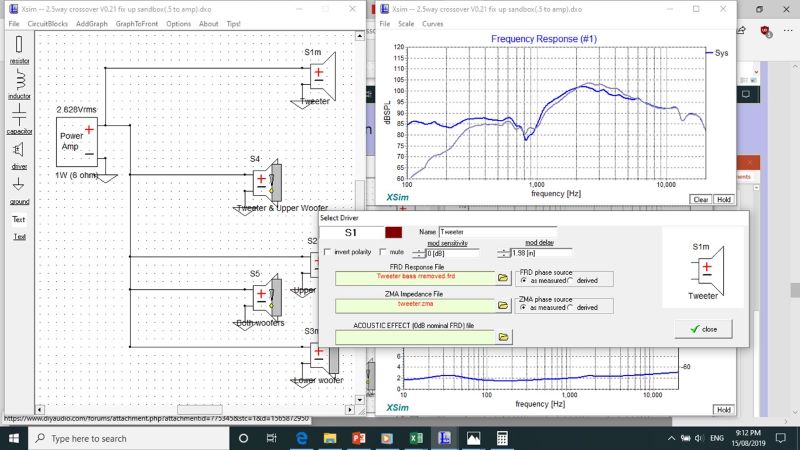Open File Explorer from taskbar
800x450 pixels.
tap(330, 438)
